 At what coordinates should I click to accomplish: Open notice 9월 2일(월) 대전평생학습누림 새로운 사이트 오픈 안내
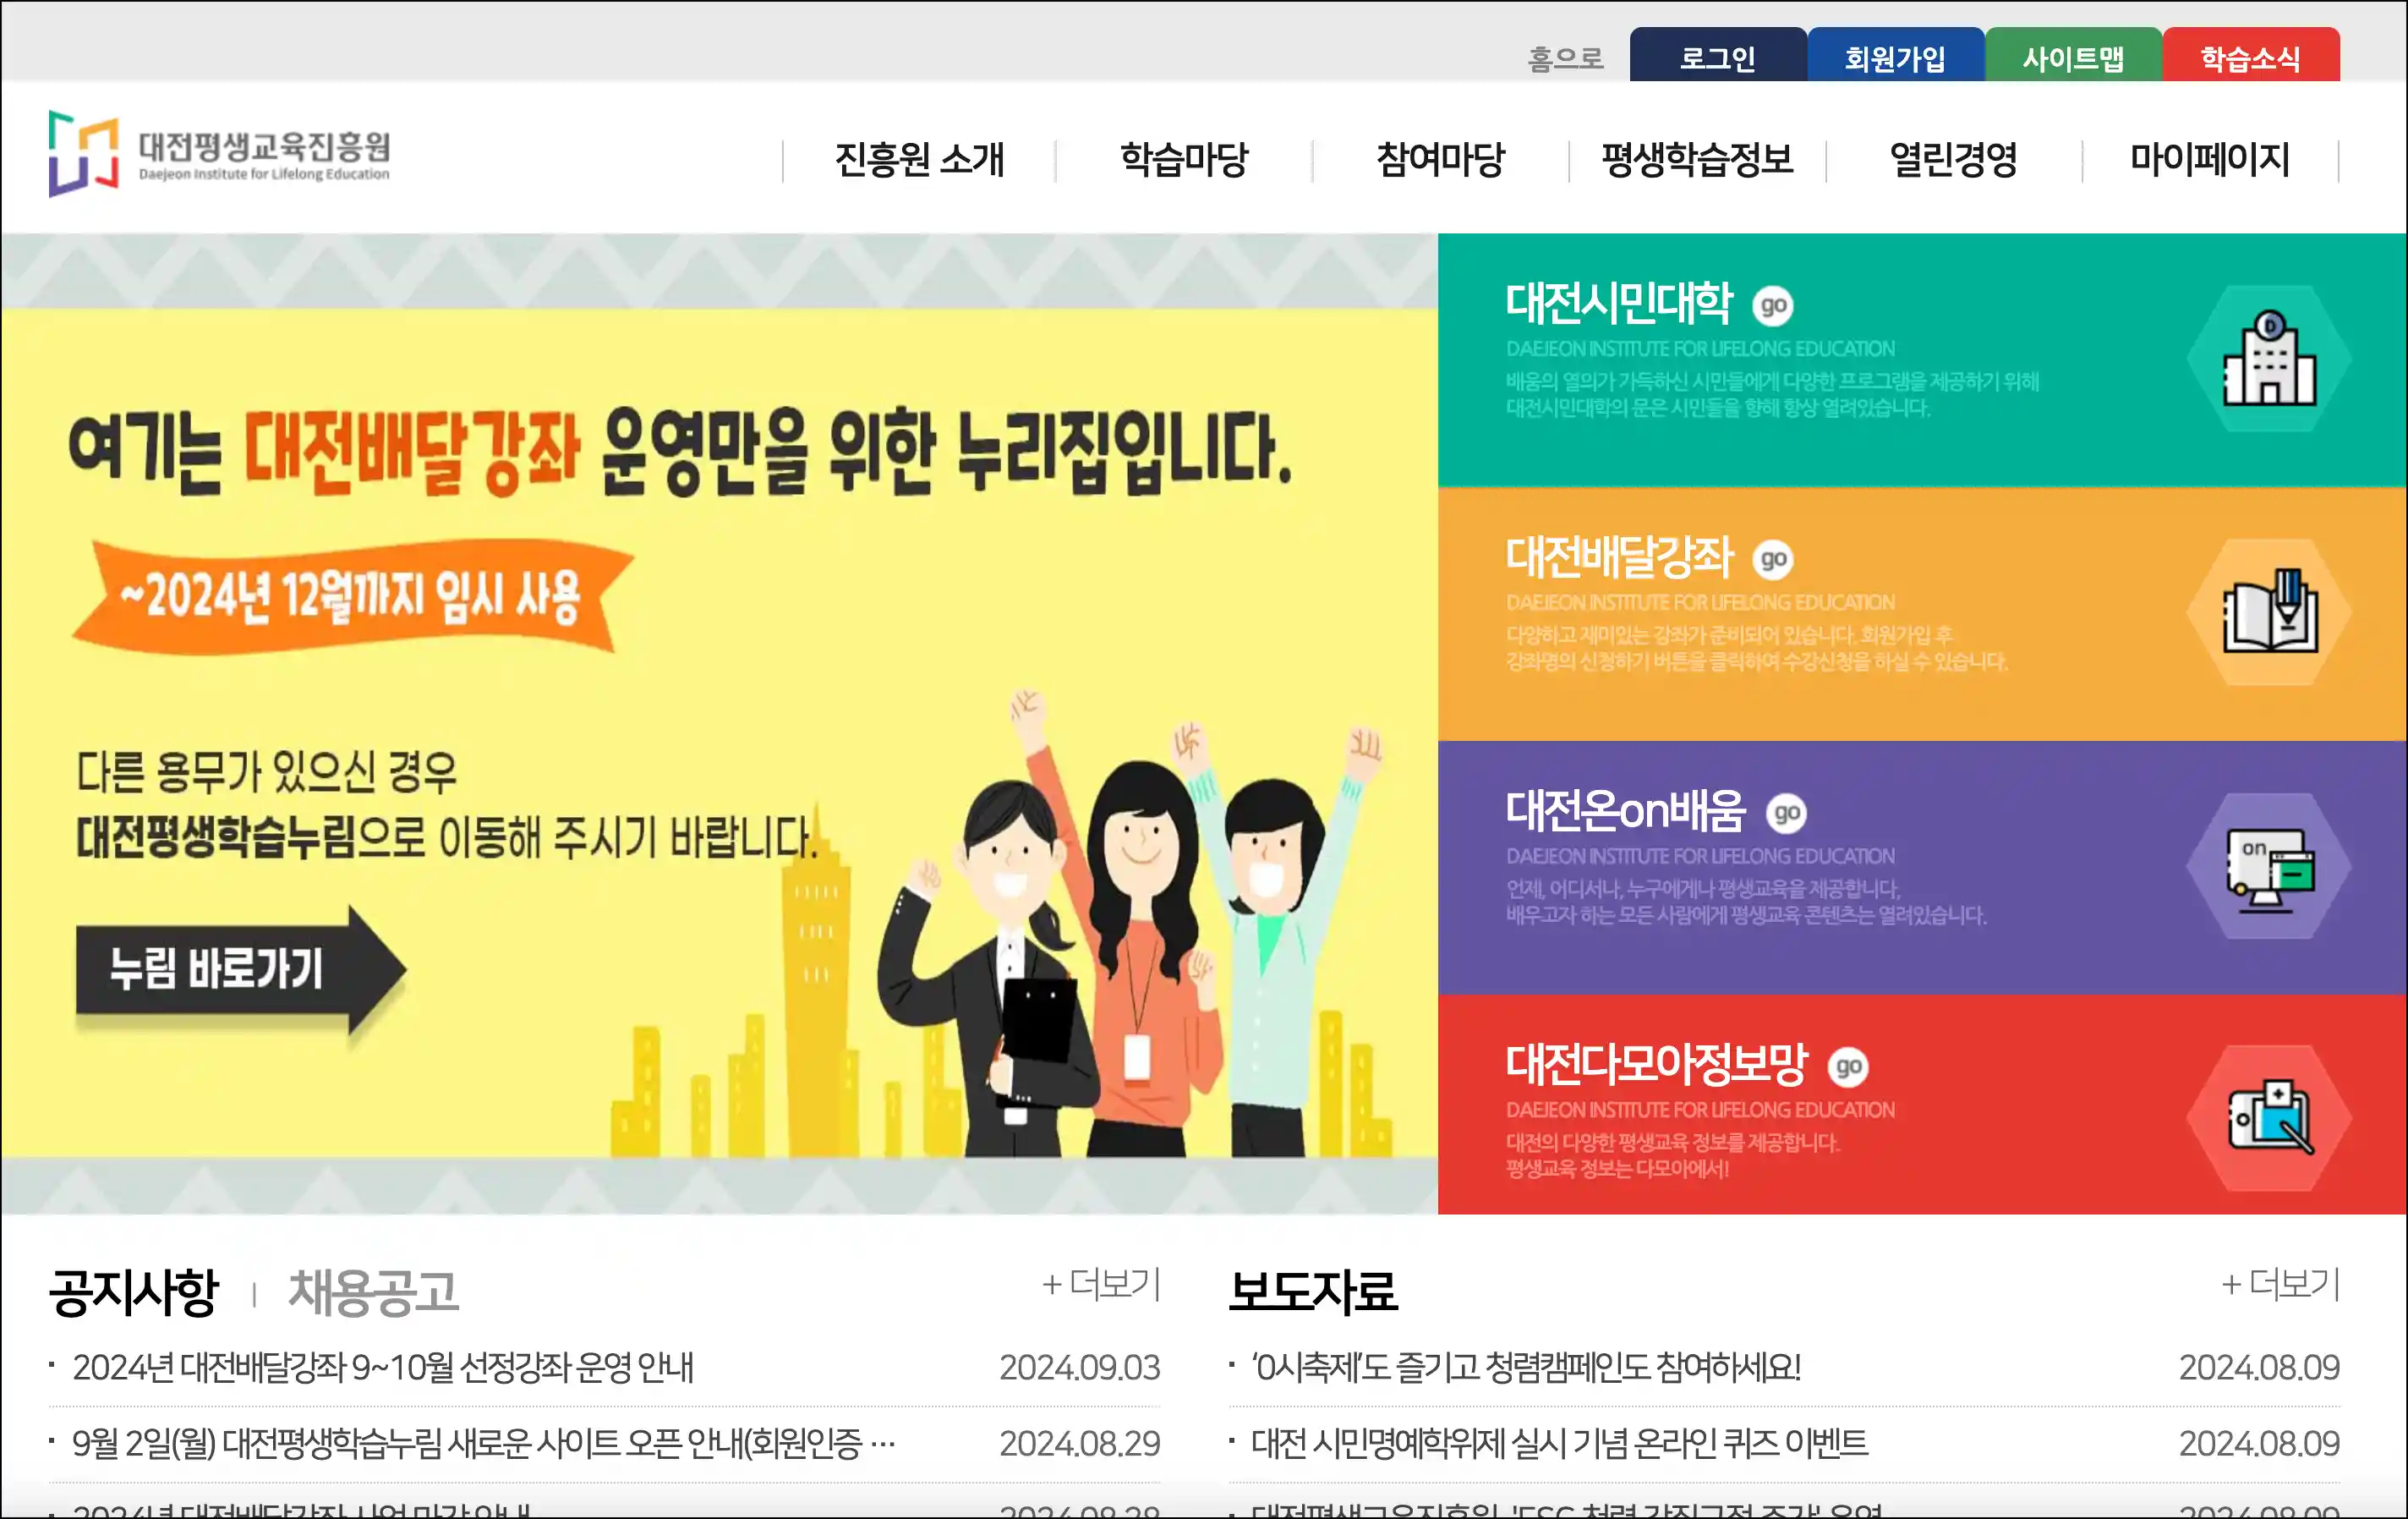(x=484, y=1443)
